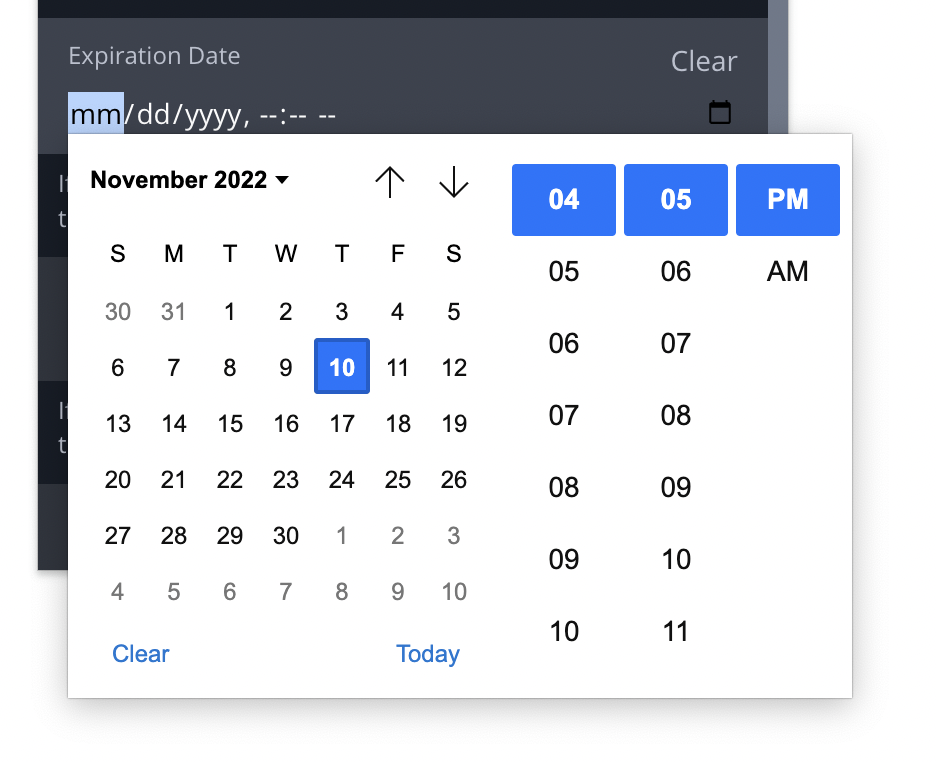Image resolution: width=936 pixels, height=762 pixels.
Task: Choose PM for the time period
Action: 787,199
